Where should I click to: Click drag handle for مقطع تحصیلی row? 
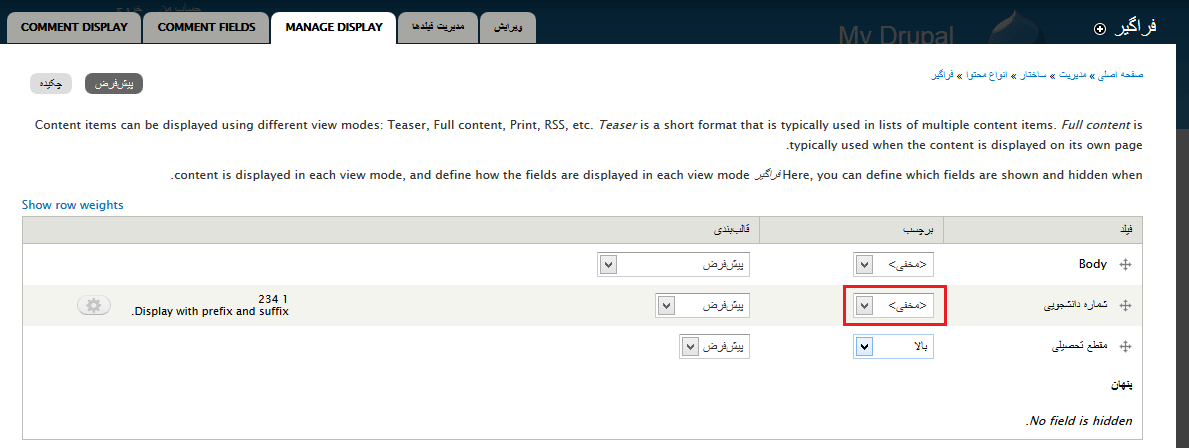(1126, 346)
